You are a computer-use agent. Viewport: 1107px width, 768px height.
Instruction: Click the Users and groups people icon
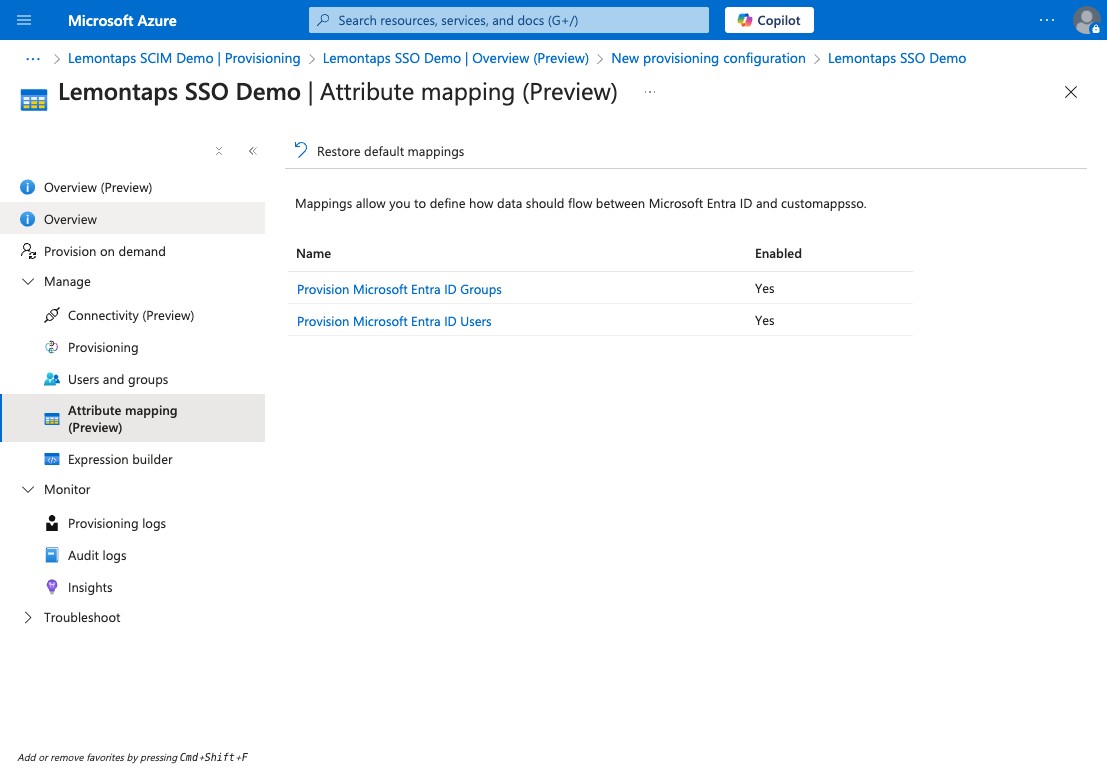52,379
